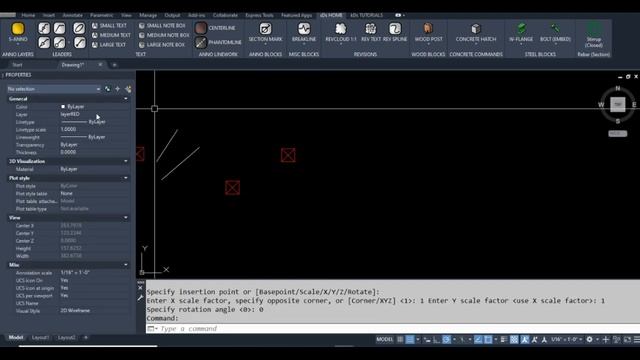Toggle ortho mode in status bar

point(437,340)
